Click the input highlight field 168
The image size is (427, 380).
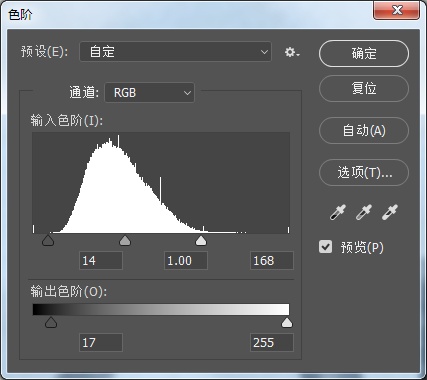coord(272,260)
